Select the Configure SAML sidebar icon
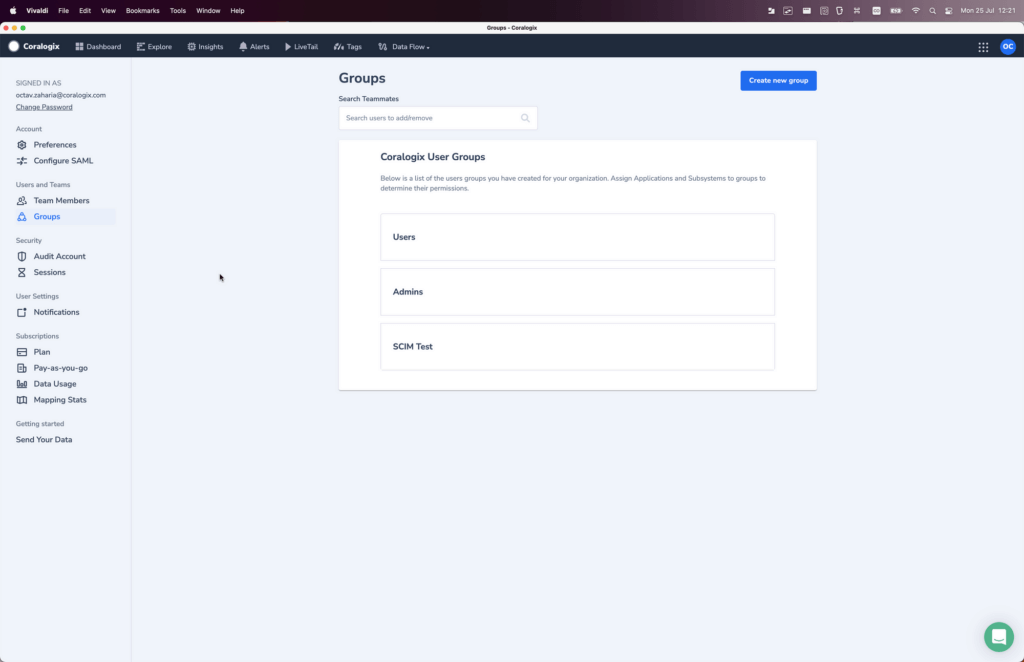The width and height of the screenshot is (1024, 662). pos(22,161)
